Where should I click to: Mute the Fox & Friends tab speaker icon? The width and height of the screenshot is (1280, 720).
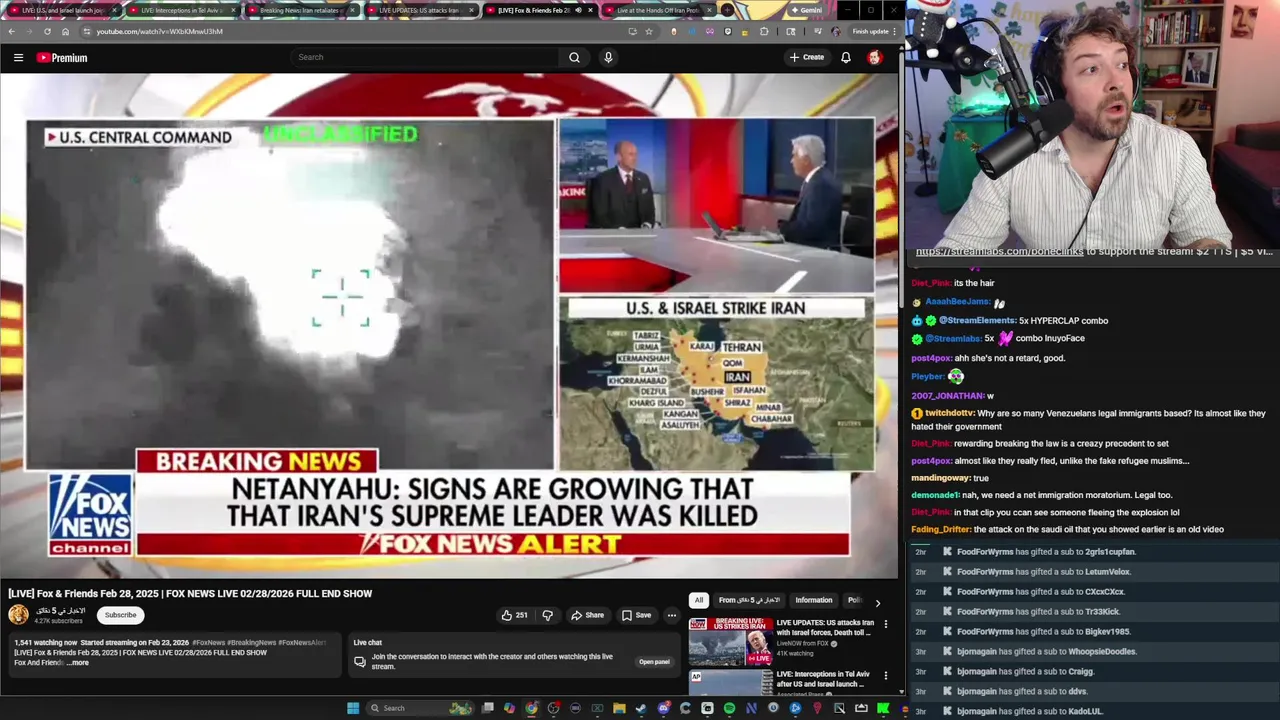tap(578, 10)
